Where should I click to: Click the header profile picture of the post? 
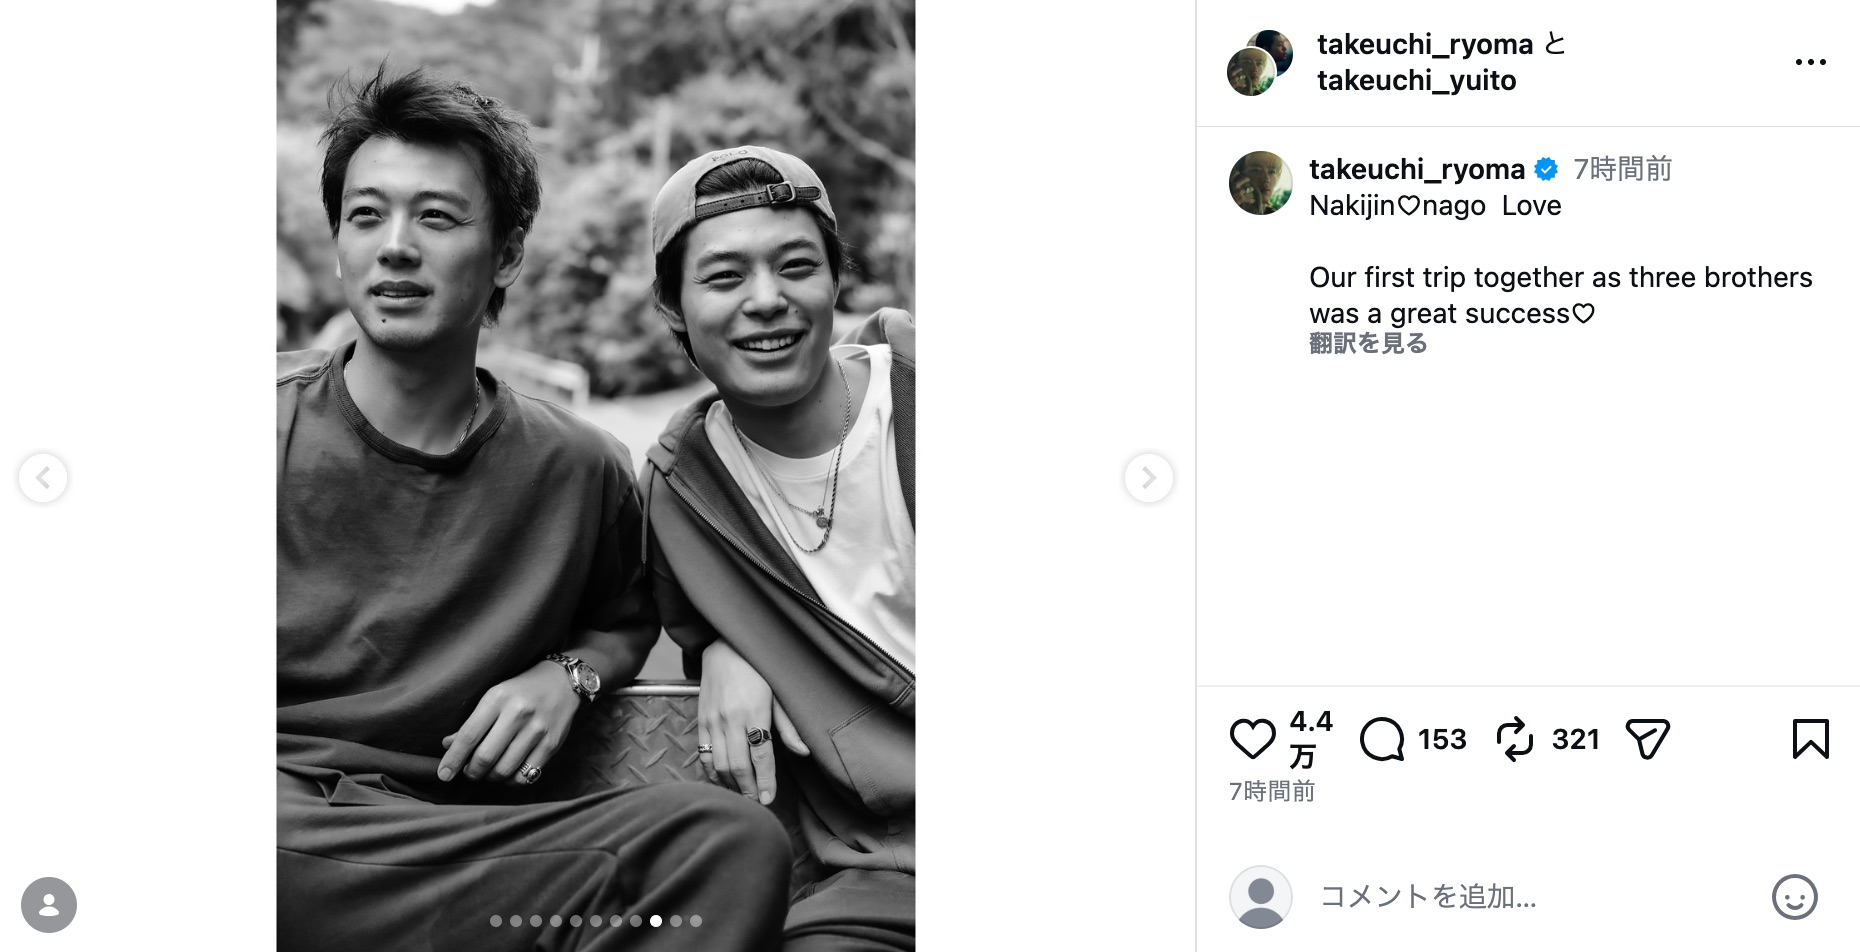(x=1259, y=62)
